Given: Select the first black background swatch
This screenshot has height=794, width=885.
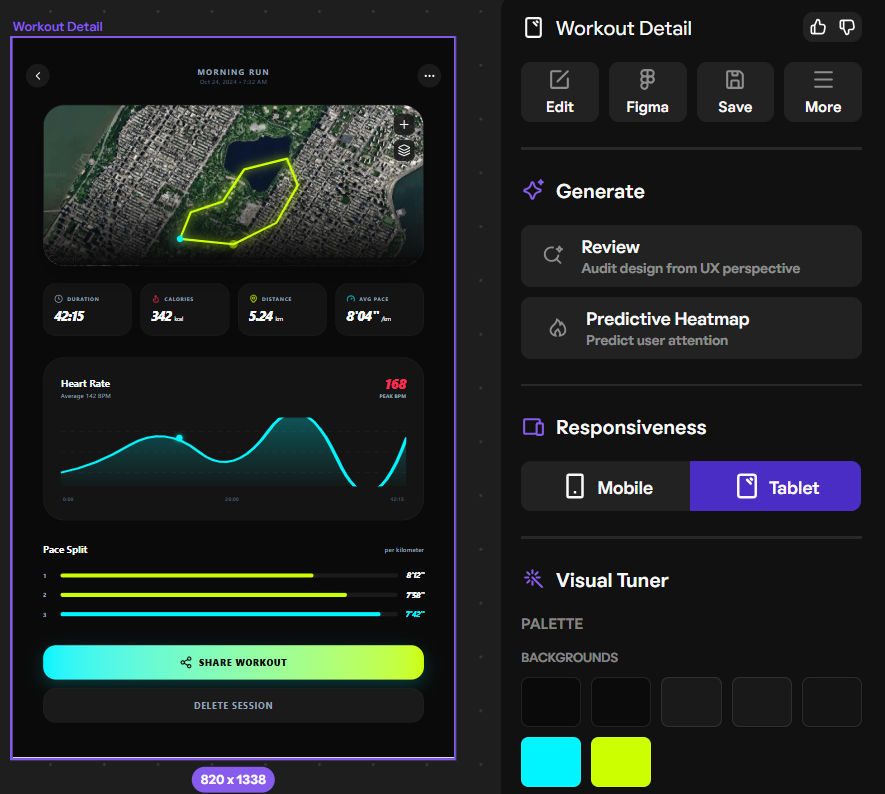Looking at the screenshot, I should tap(551, 702).
